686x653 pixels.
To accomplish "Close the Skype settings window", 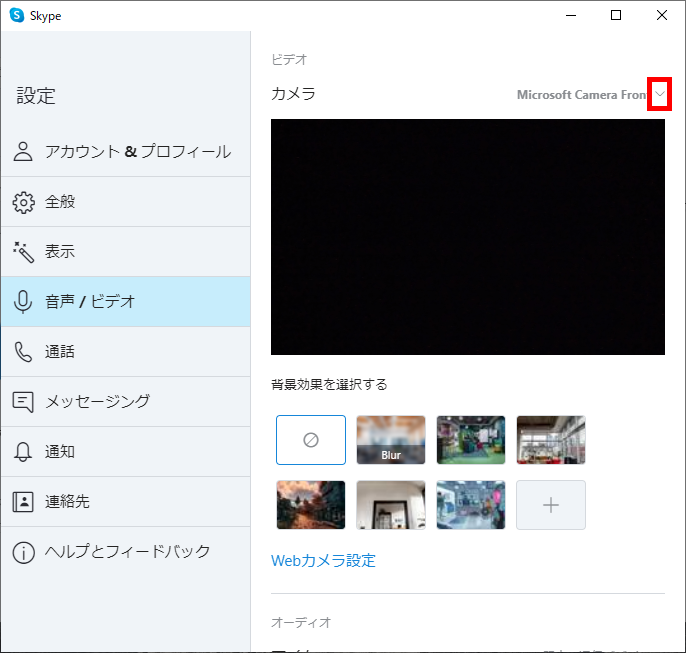I will point(662,15).
